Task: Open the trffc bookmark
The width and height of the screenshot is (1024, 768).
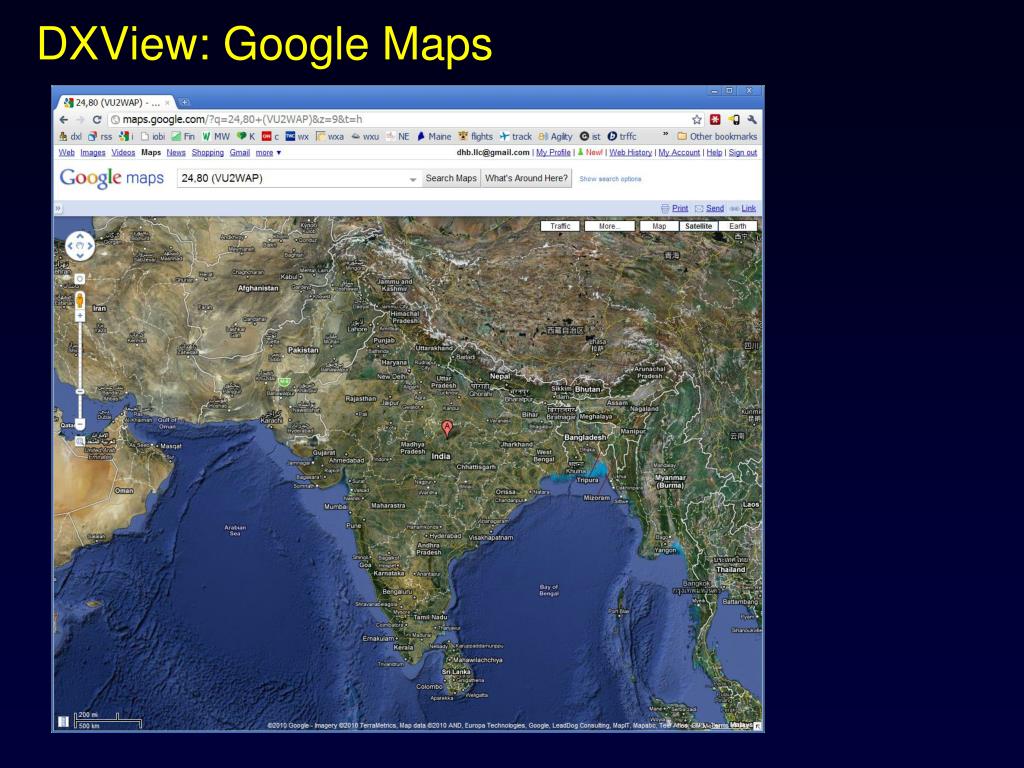Action: point(622,136)
